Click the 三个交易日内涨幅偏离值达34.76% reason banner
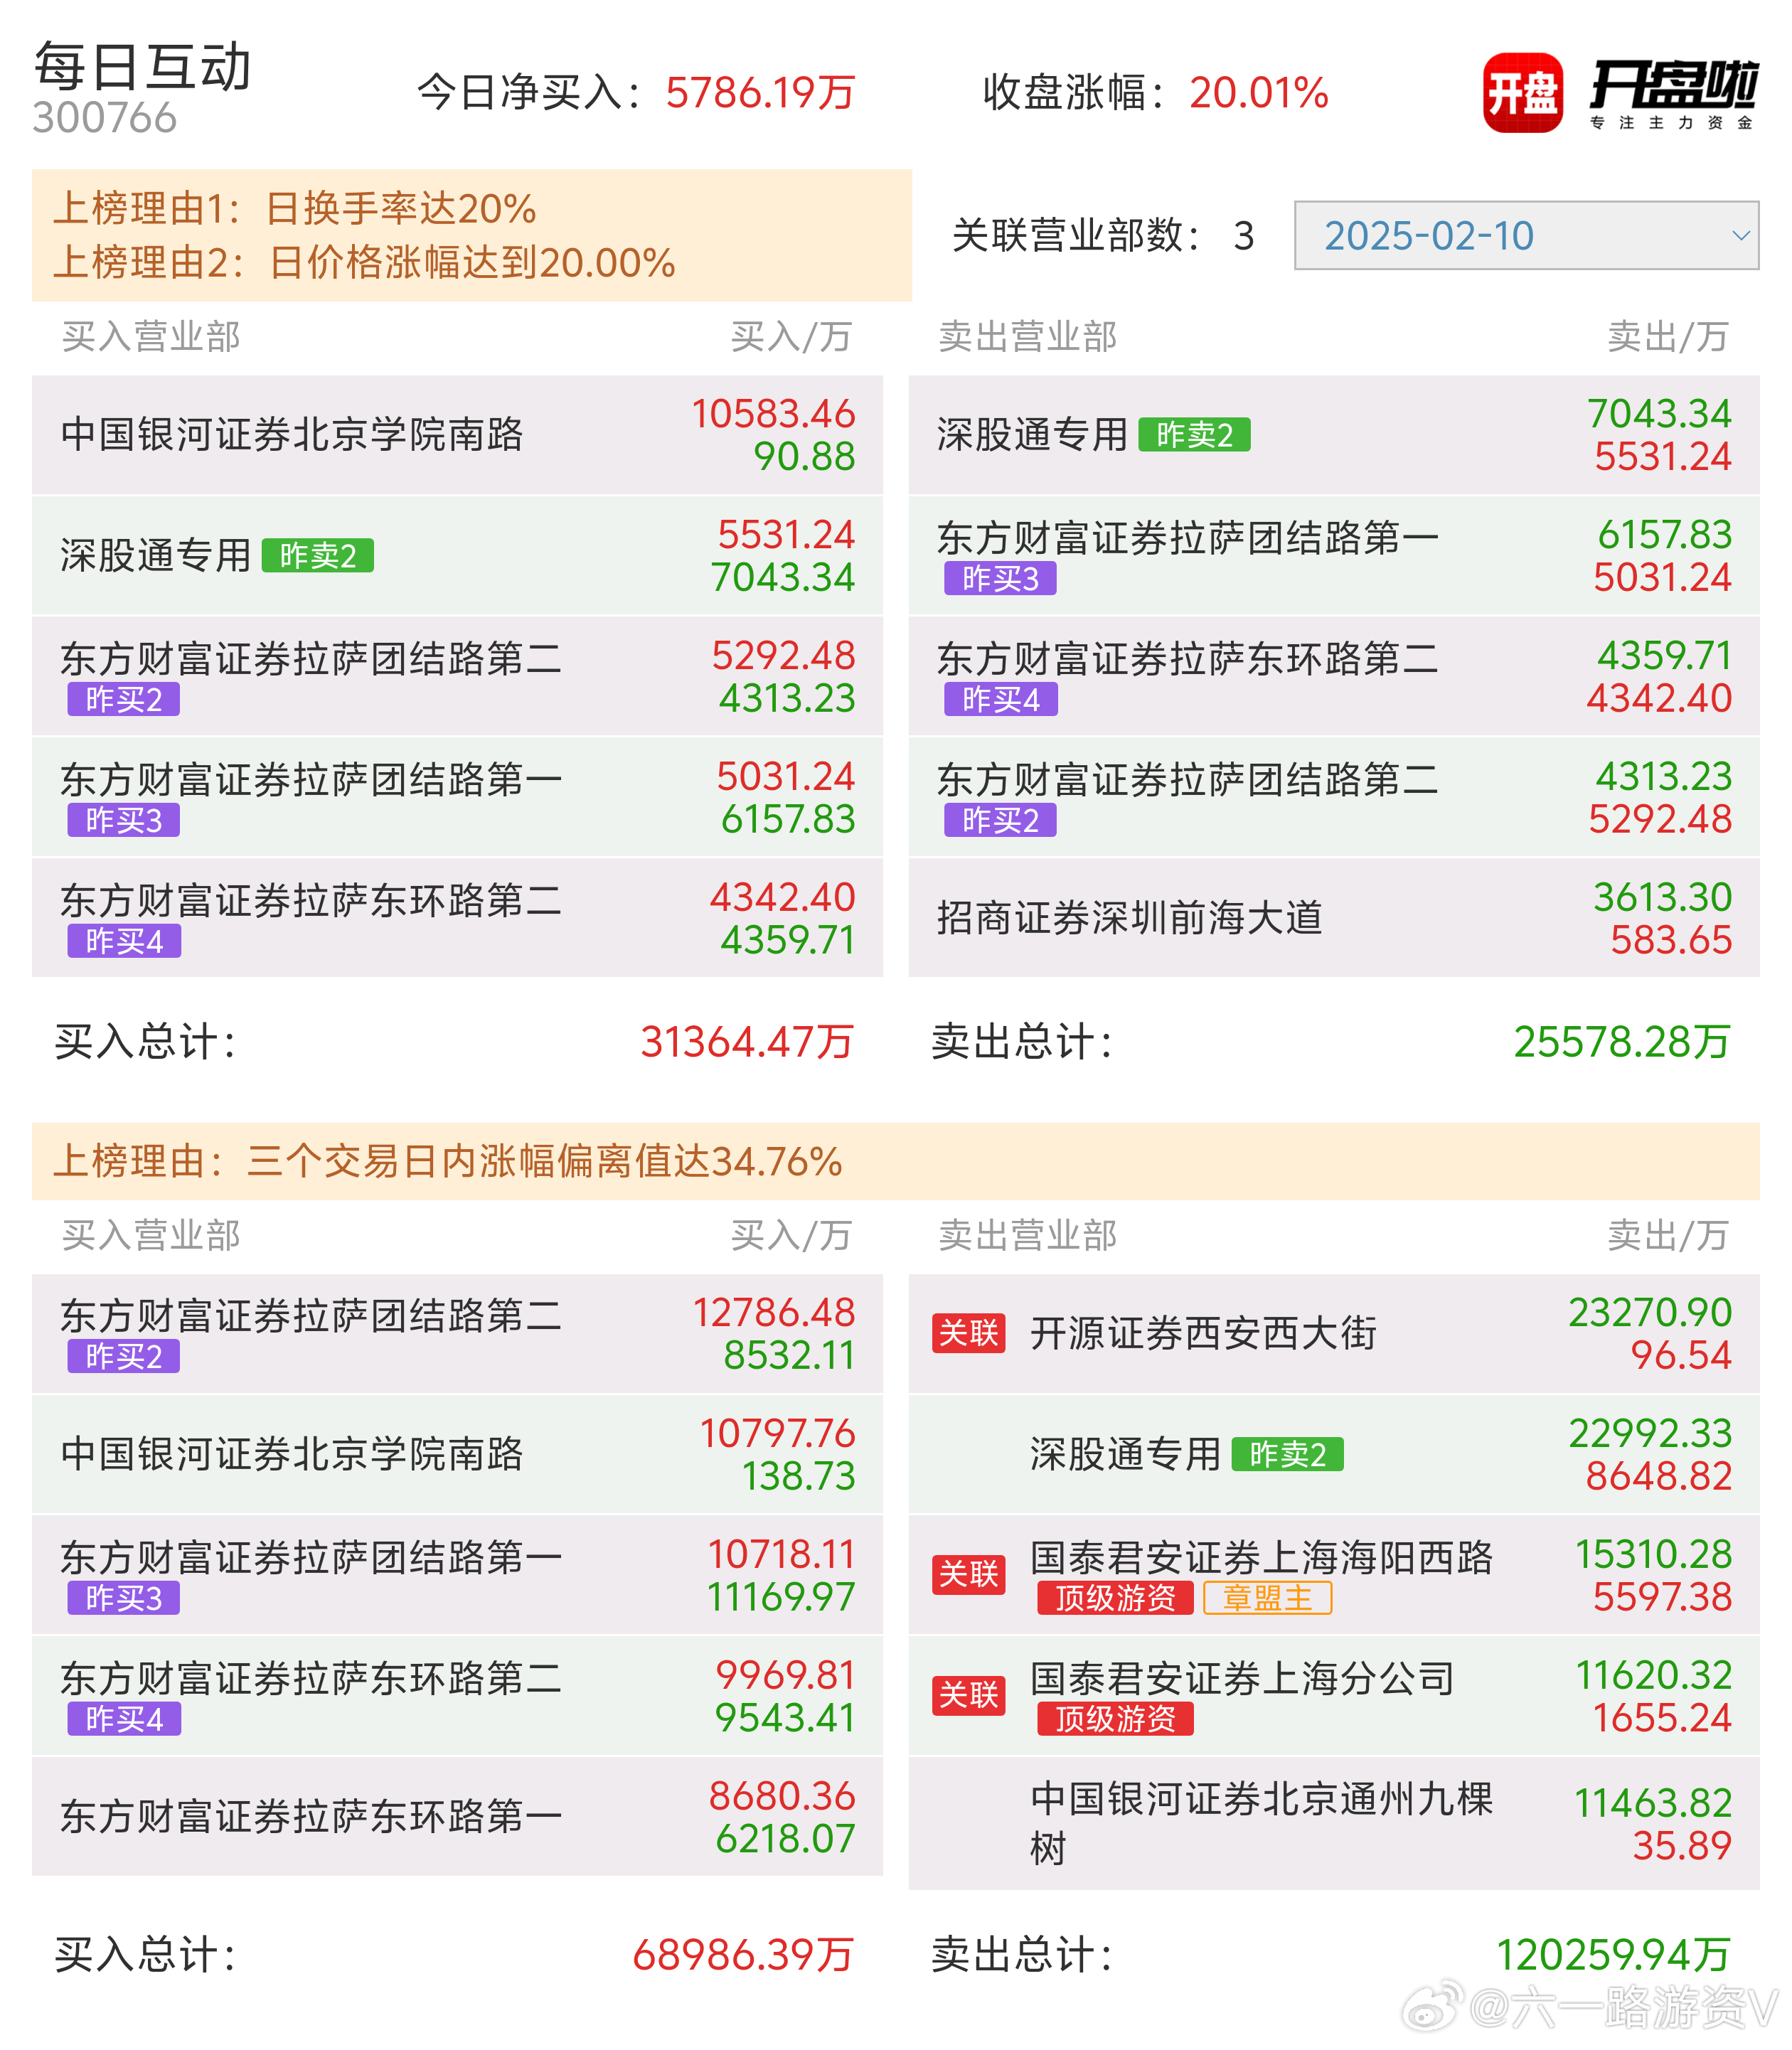1792x2050 pixels. coord(896,1161)
